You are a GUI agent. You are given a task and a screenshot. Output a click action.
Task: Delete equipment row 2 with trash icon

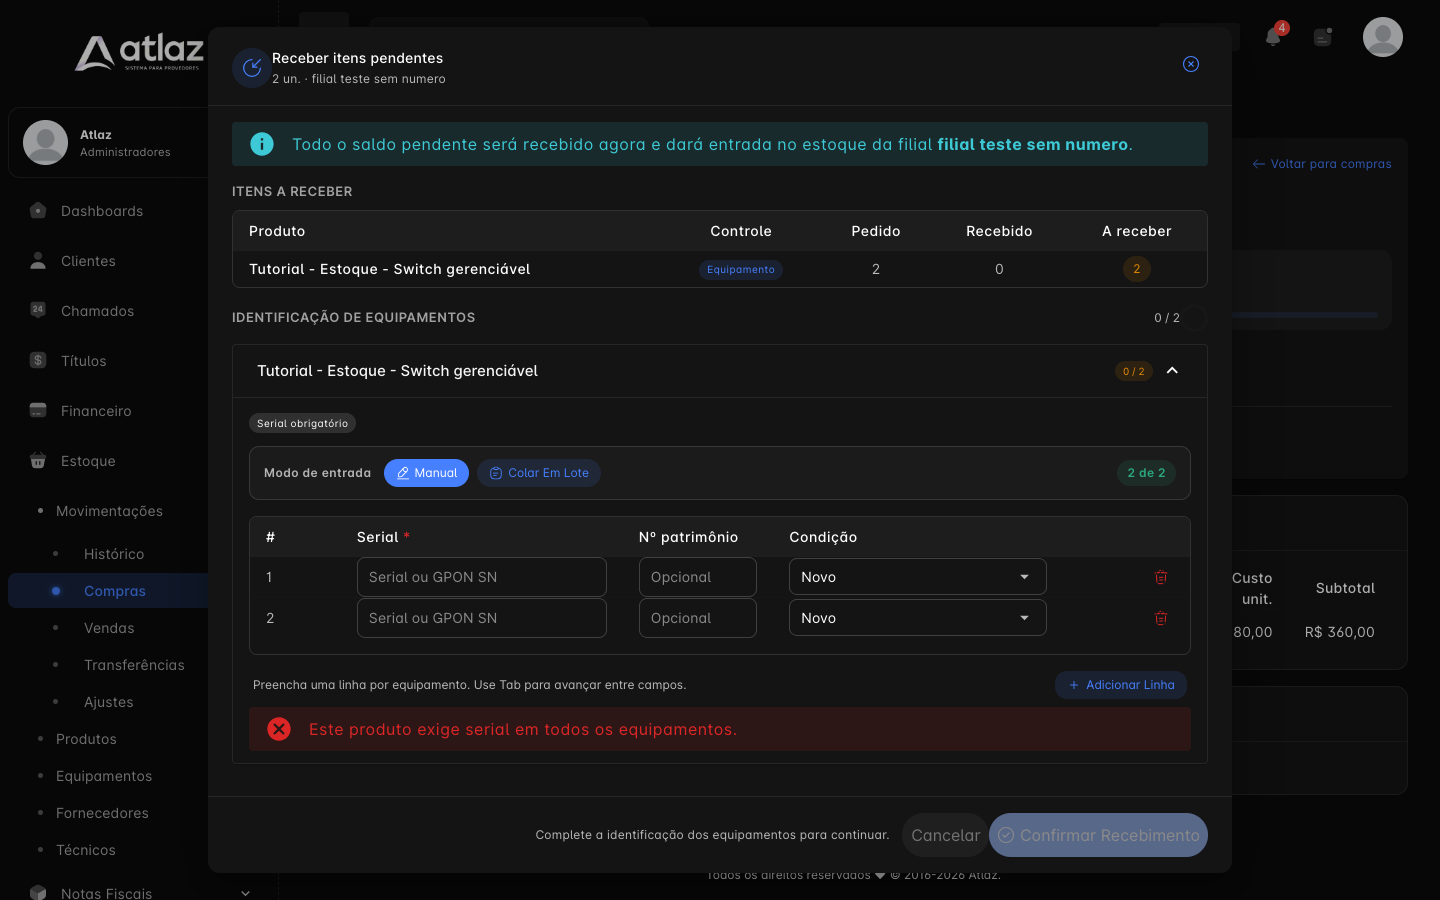pos(1161,618)
